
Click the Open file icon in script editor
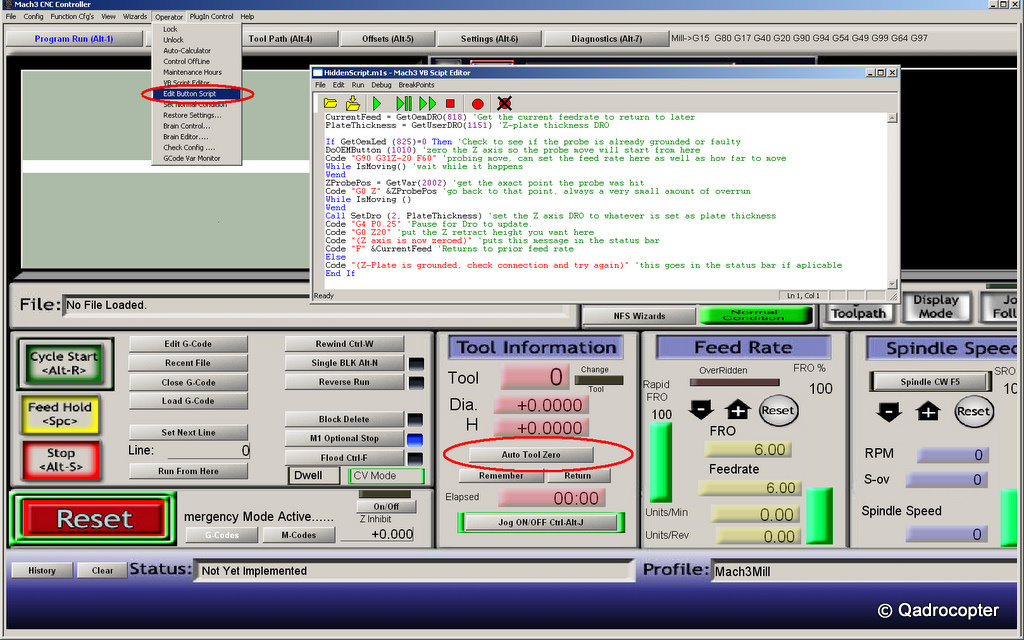(x=331, y=103)
